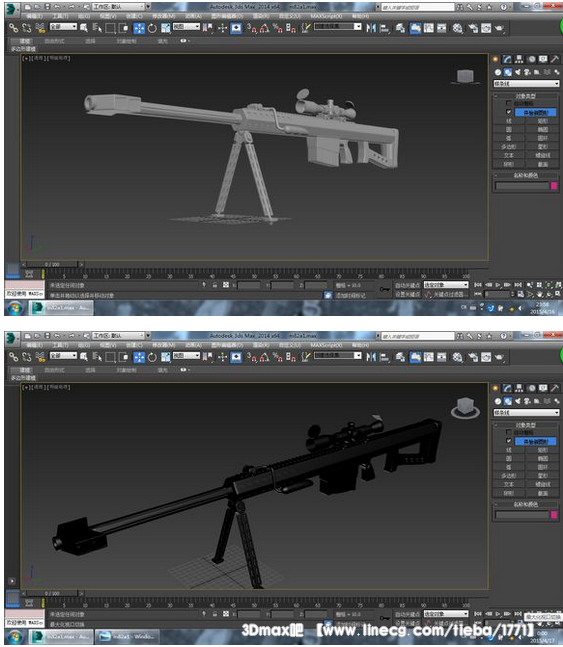Open Material Editor in lower screenshot toolbar
The height and width of the screenshot is (647, 563).
(x=457, y=357)
